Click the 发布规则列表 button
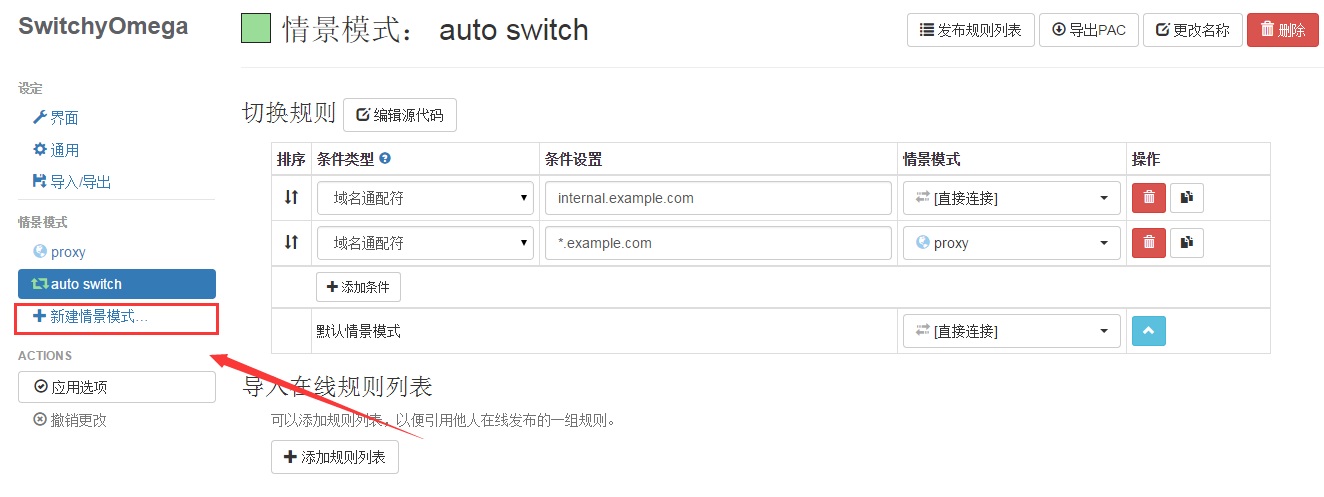Screen dimensions: 1324x497 point(970,30)
